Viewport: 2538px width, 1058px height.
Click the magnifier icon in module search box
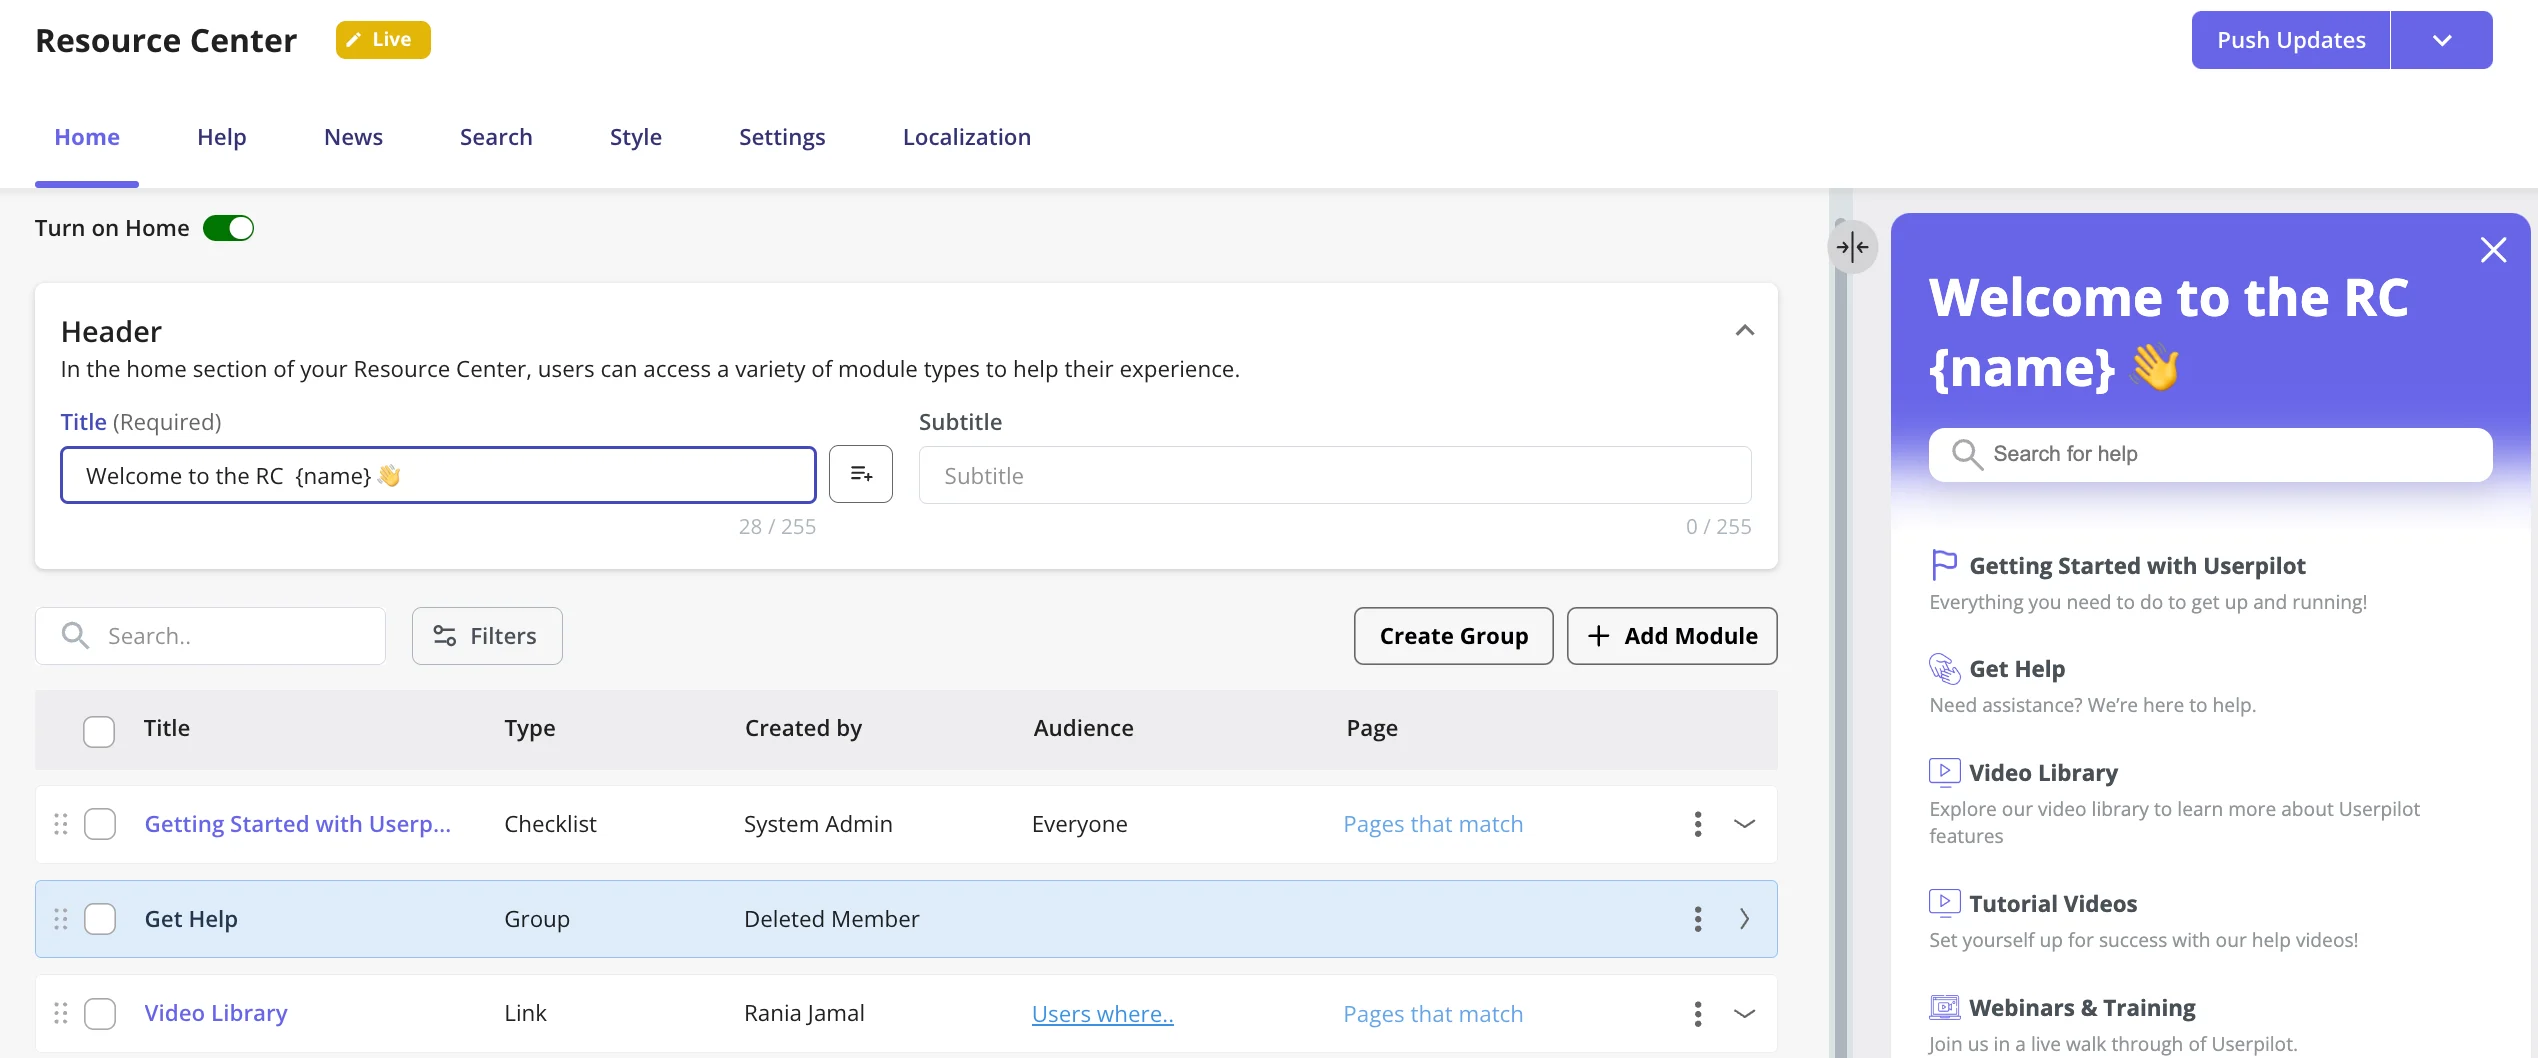[x=76, y=635]
